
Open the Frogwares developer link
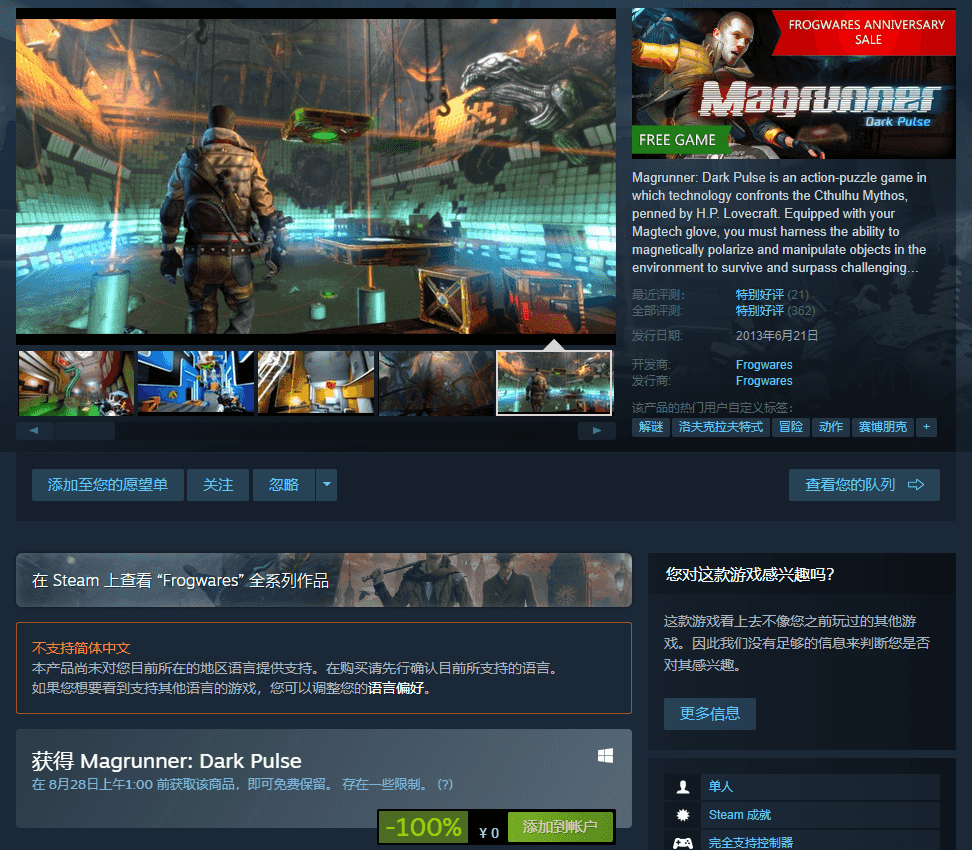764,365
